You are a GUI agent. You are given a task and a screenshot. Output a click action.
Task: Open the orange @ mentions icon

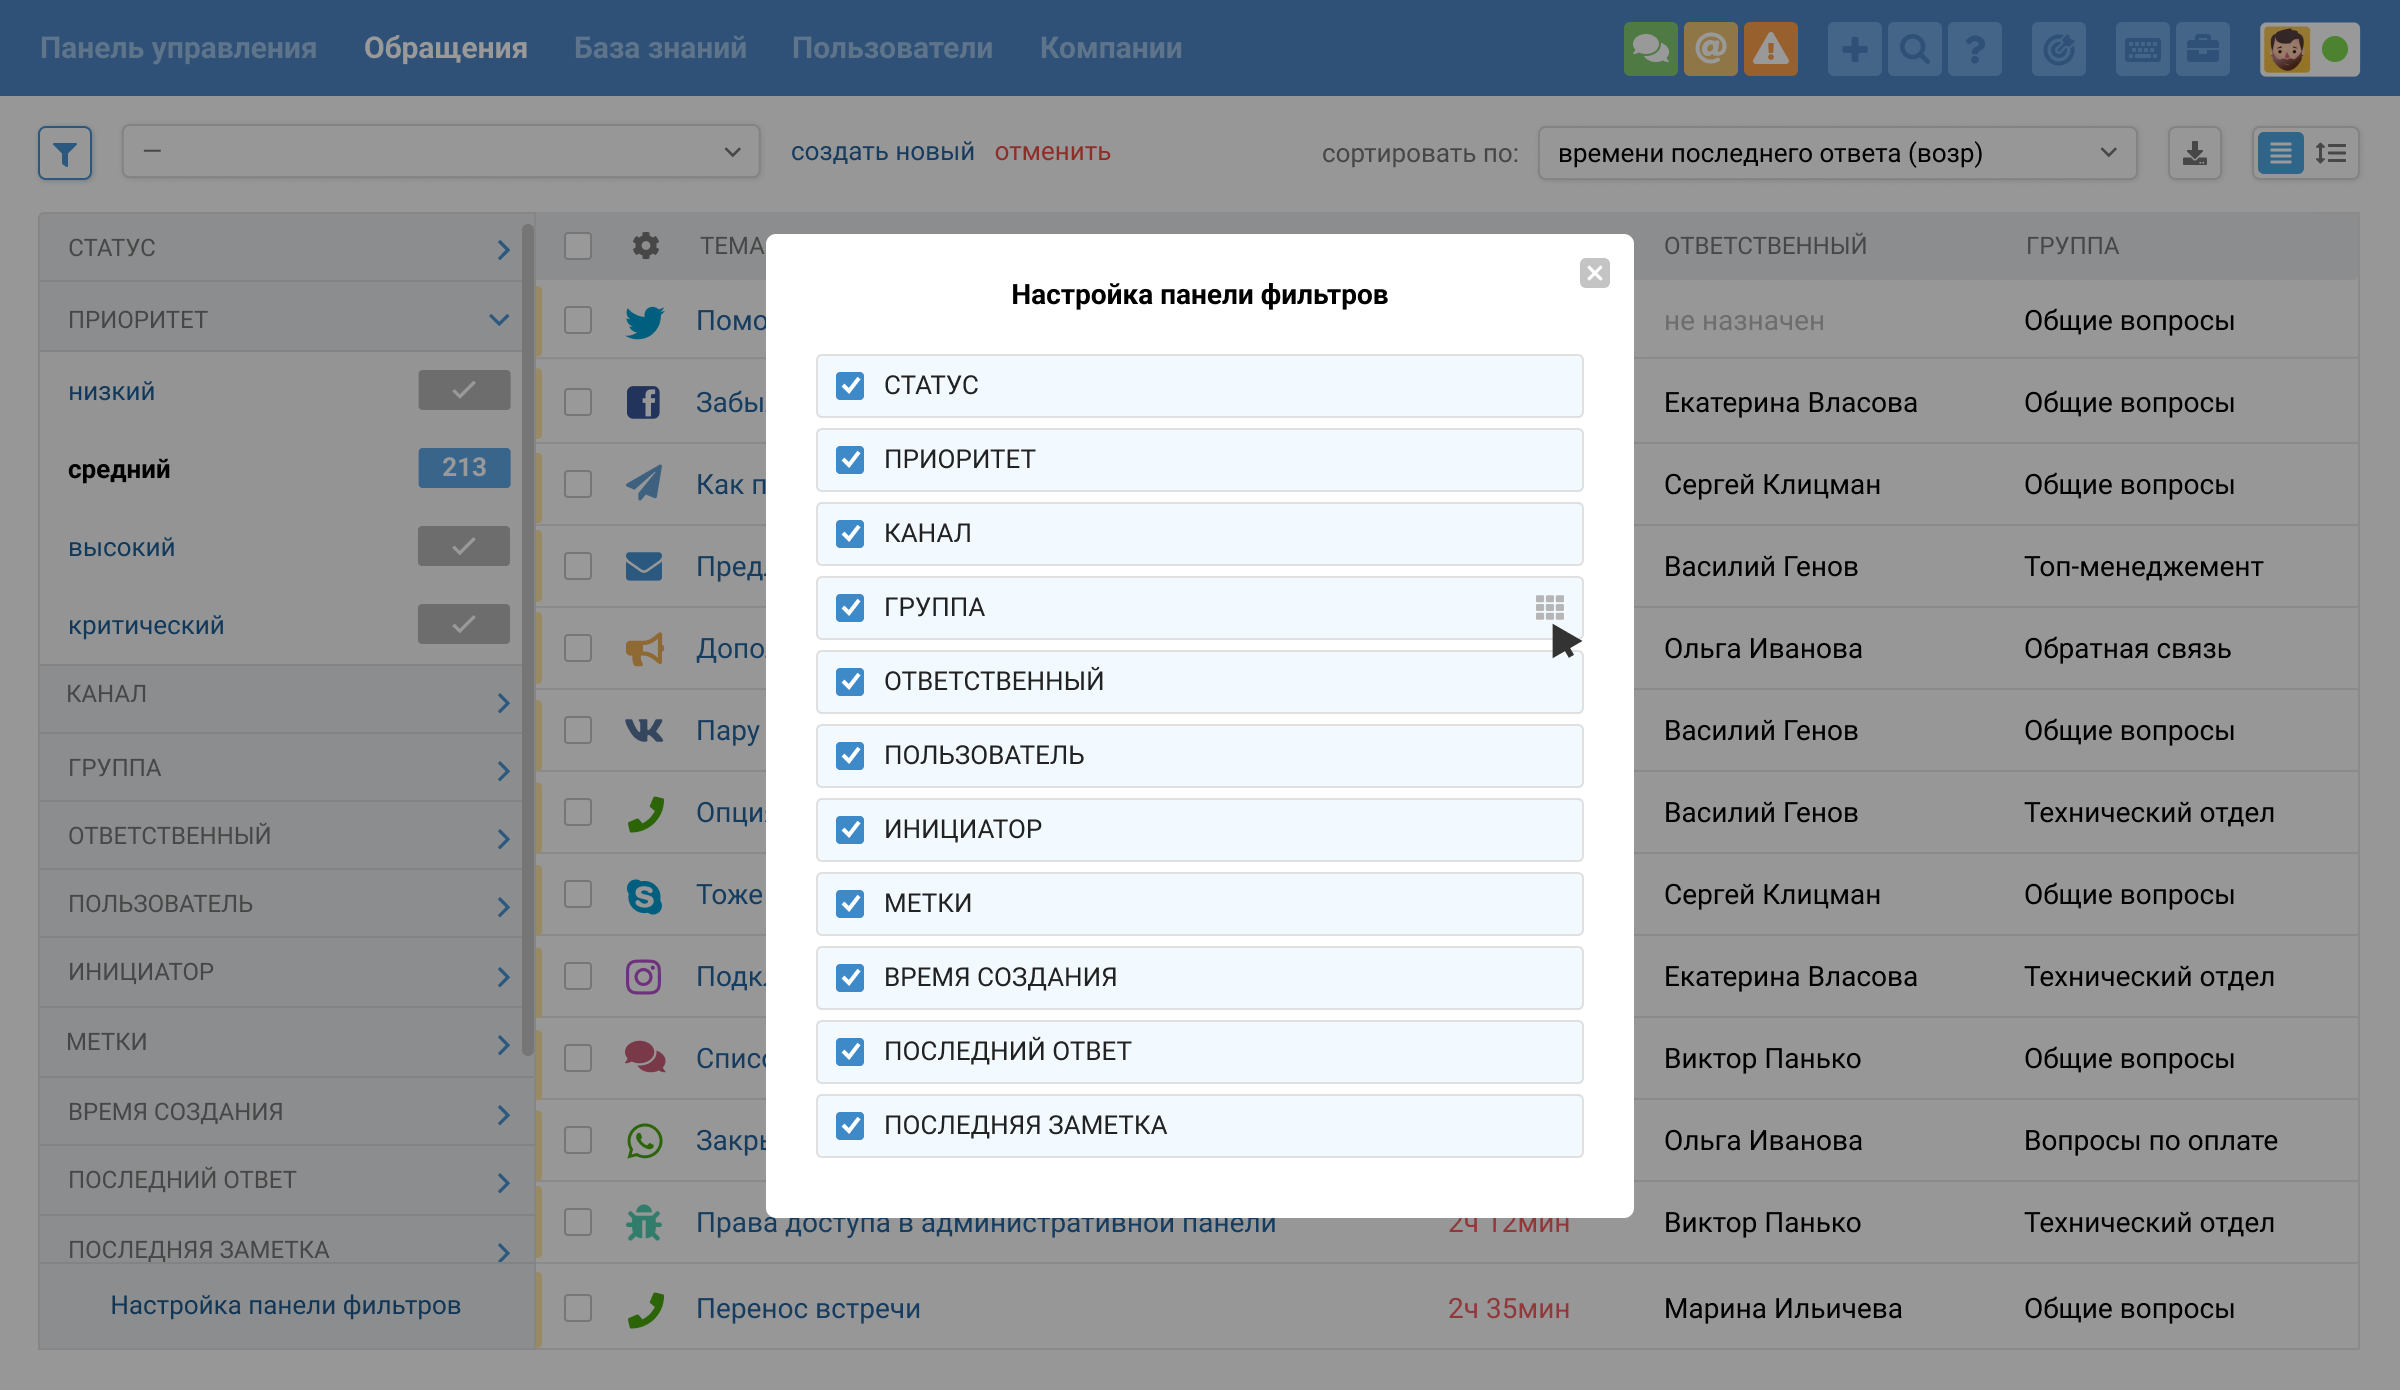tap(1710, 49)
